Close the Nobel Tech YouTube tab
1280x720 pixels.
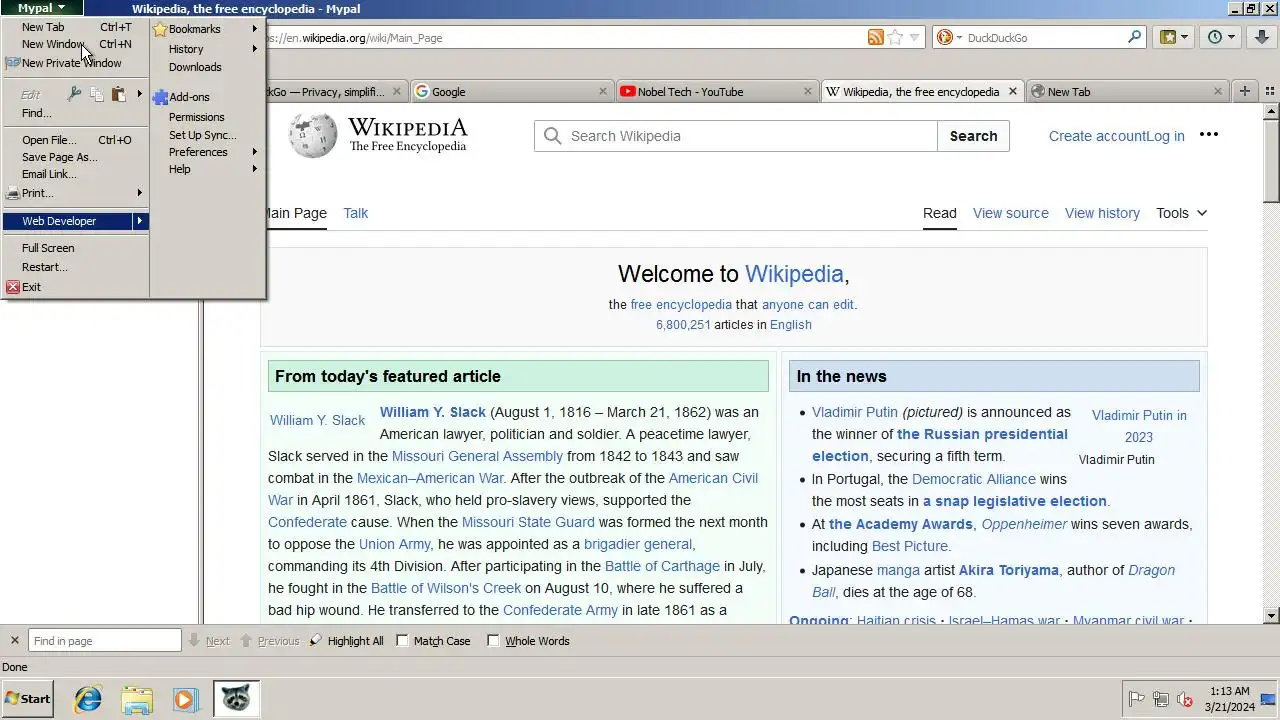[808, 91]
